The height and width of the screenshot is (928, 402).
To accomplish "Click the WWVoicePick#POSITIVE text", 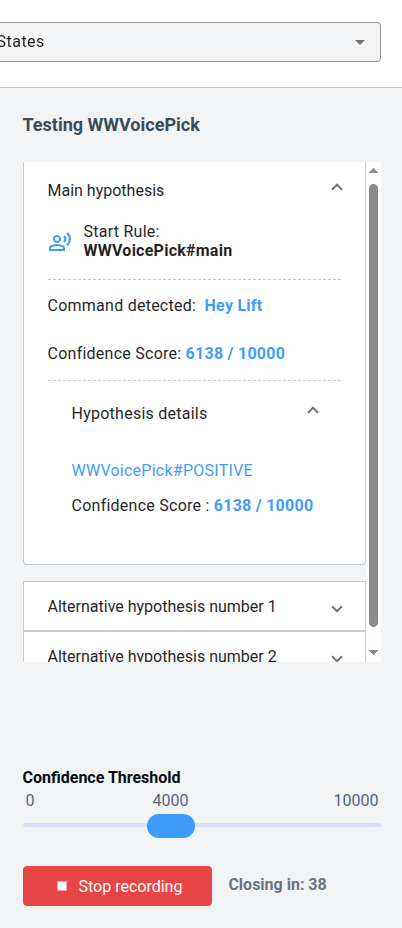I will [162, 471].
